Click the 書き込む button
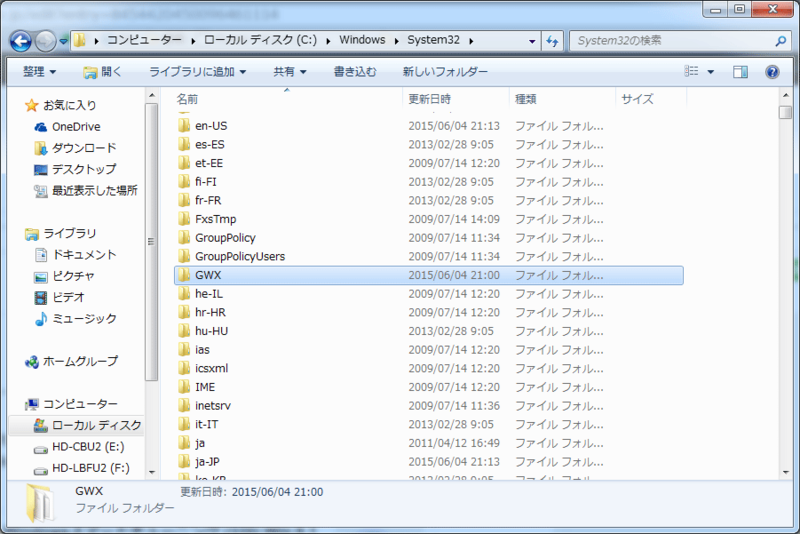 [x=355, y=72]
